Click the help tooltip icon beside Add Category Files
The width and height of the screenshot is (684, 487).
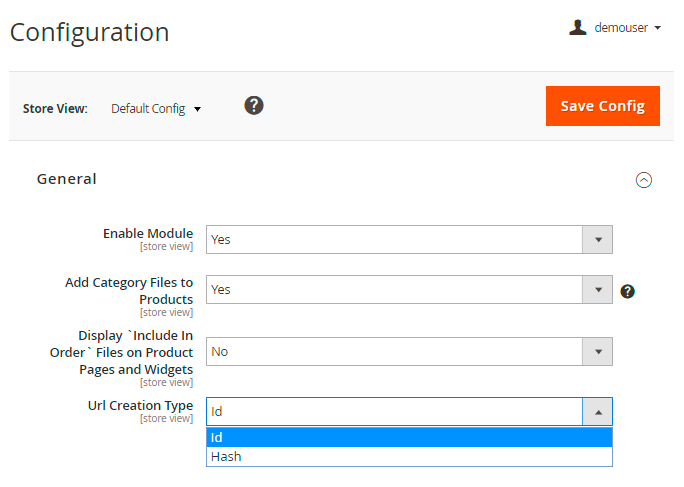point(627,291)
